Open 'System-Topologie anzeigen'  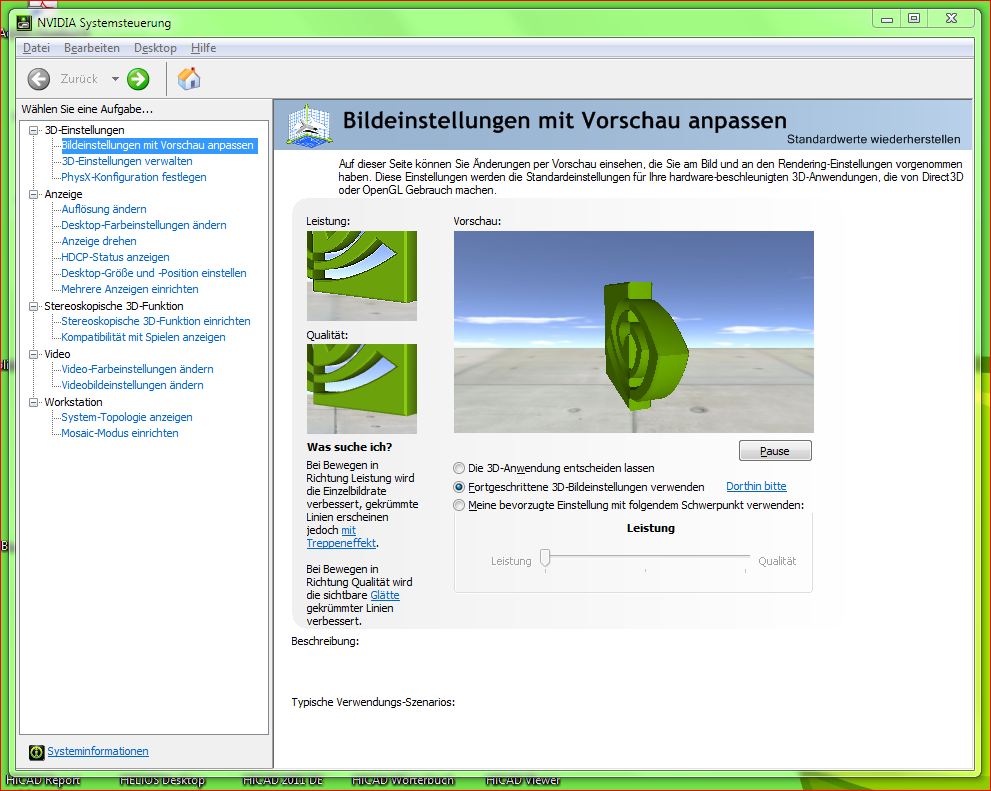click(x=127, y=418)
